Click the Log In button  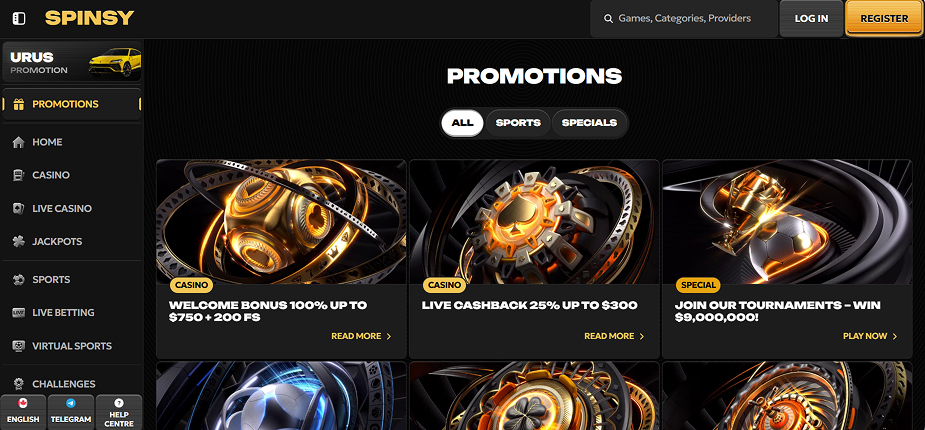(811, 18)
